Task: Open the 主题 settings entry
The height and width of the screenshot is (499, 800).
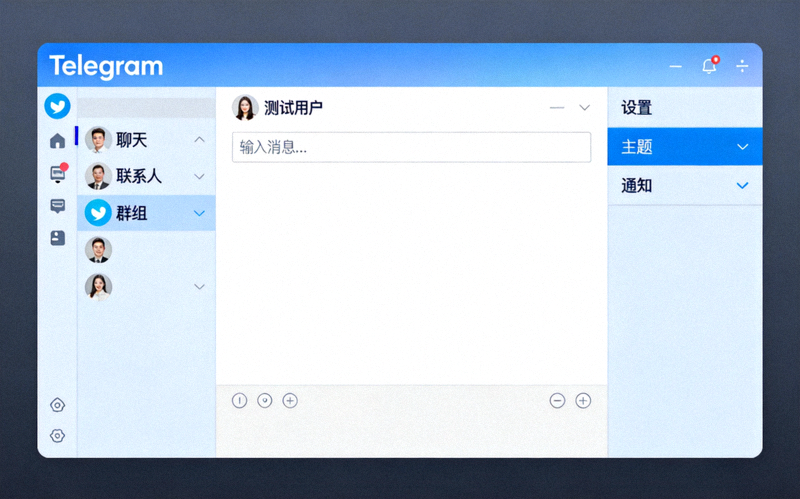Action: click(x=685, y=147)
